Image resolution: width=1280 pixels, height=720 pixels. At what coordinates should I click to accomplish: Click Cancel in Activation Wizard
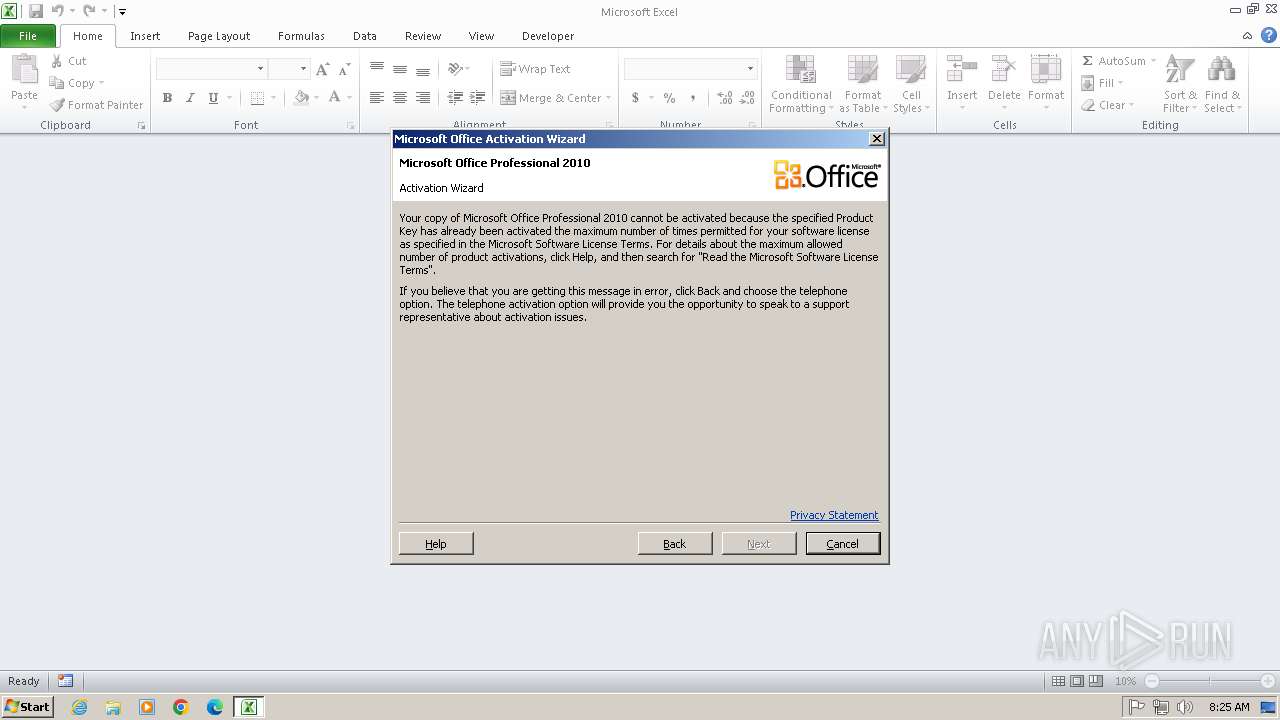[843, 543]
